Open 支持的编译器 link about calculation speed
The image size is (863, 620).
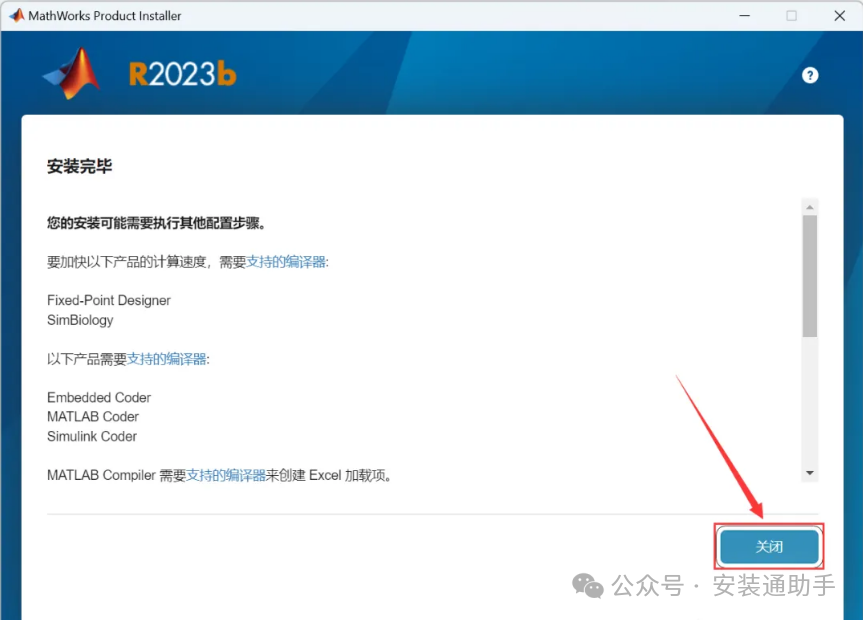(x=286, y=262)
